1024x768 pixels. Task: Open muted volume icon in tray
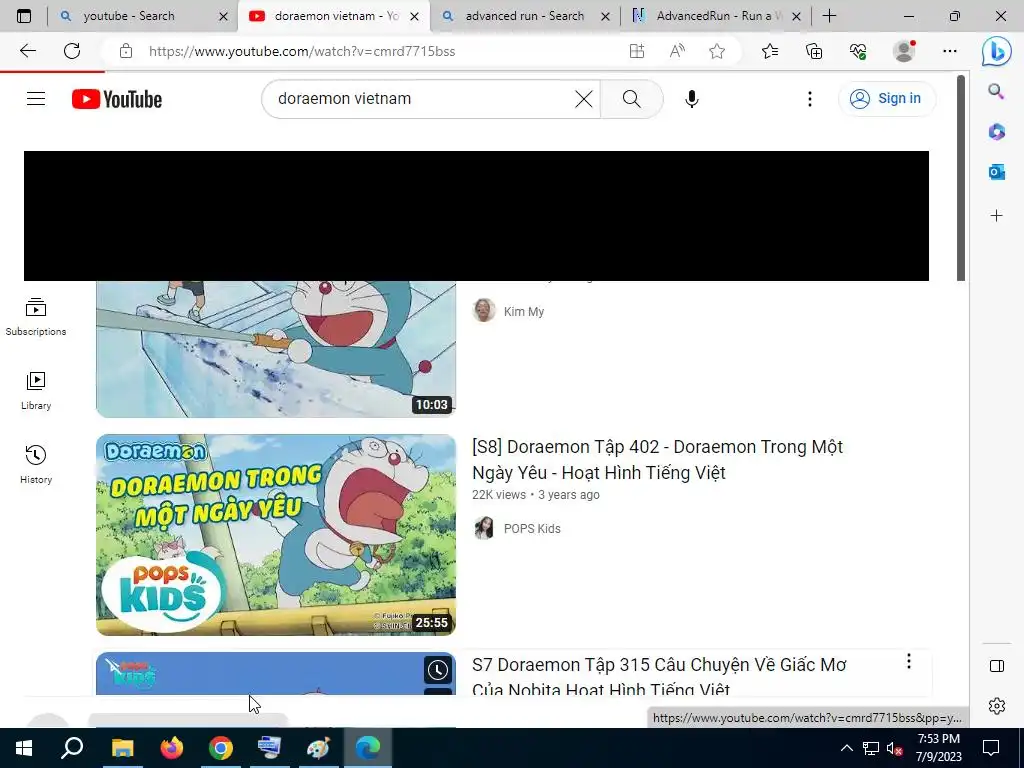[894, 748]
